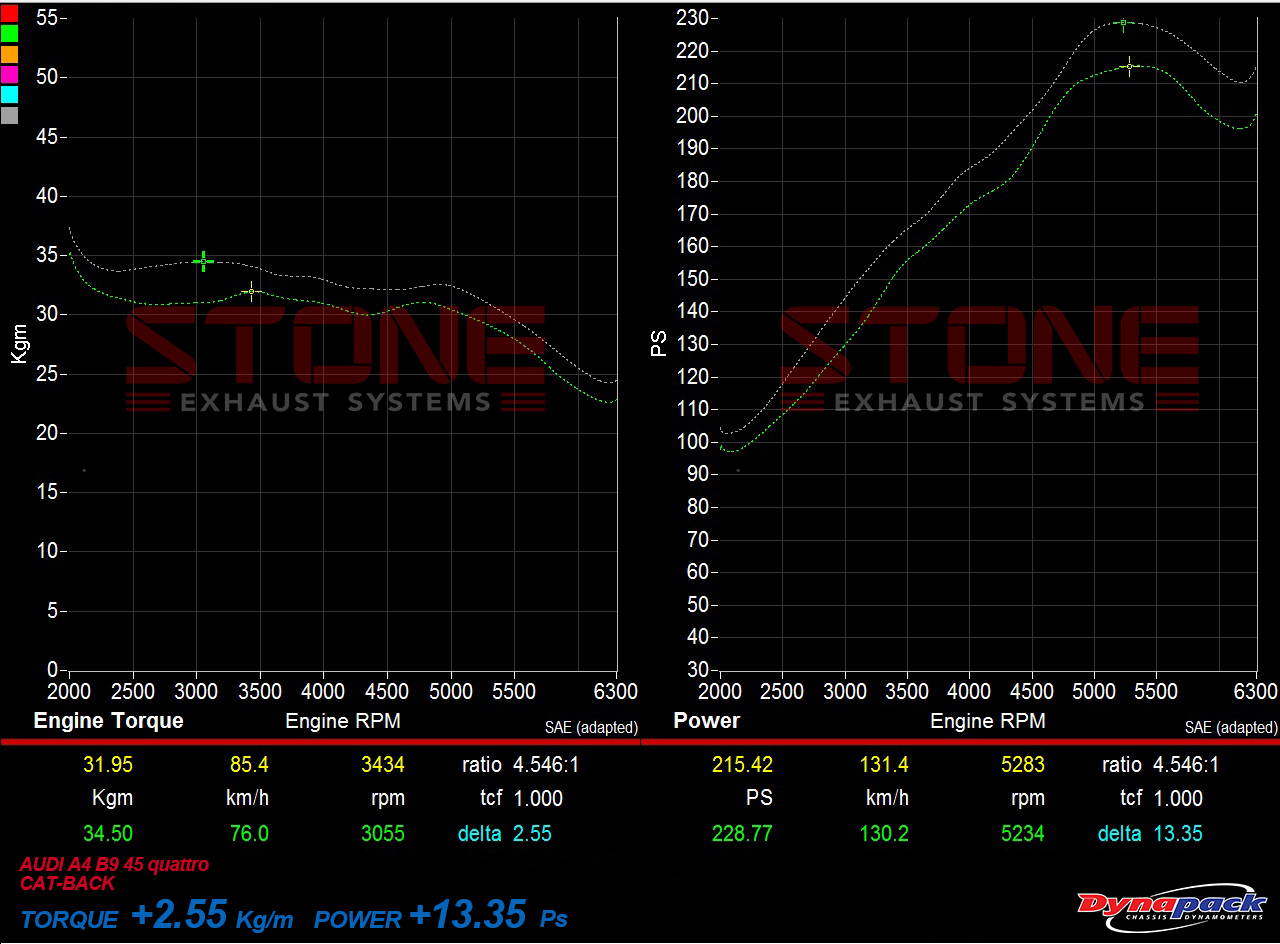Click the yellow 31.95 torque value
Viewport: 1280px width, 944px height.
point(108,765)
